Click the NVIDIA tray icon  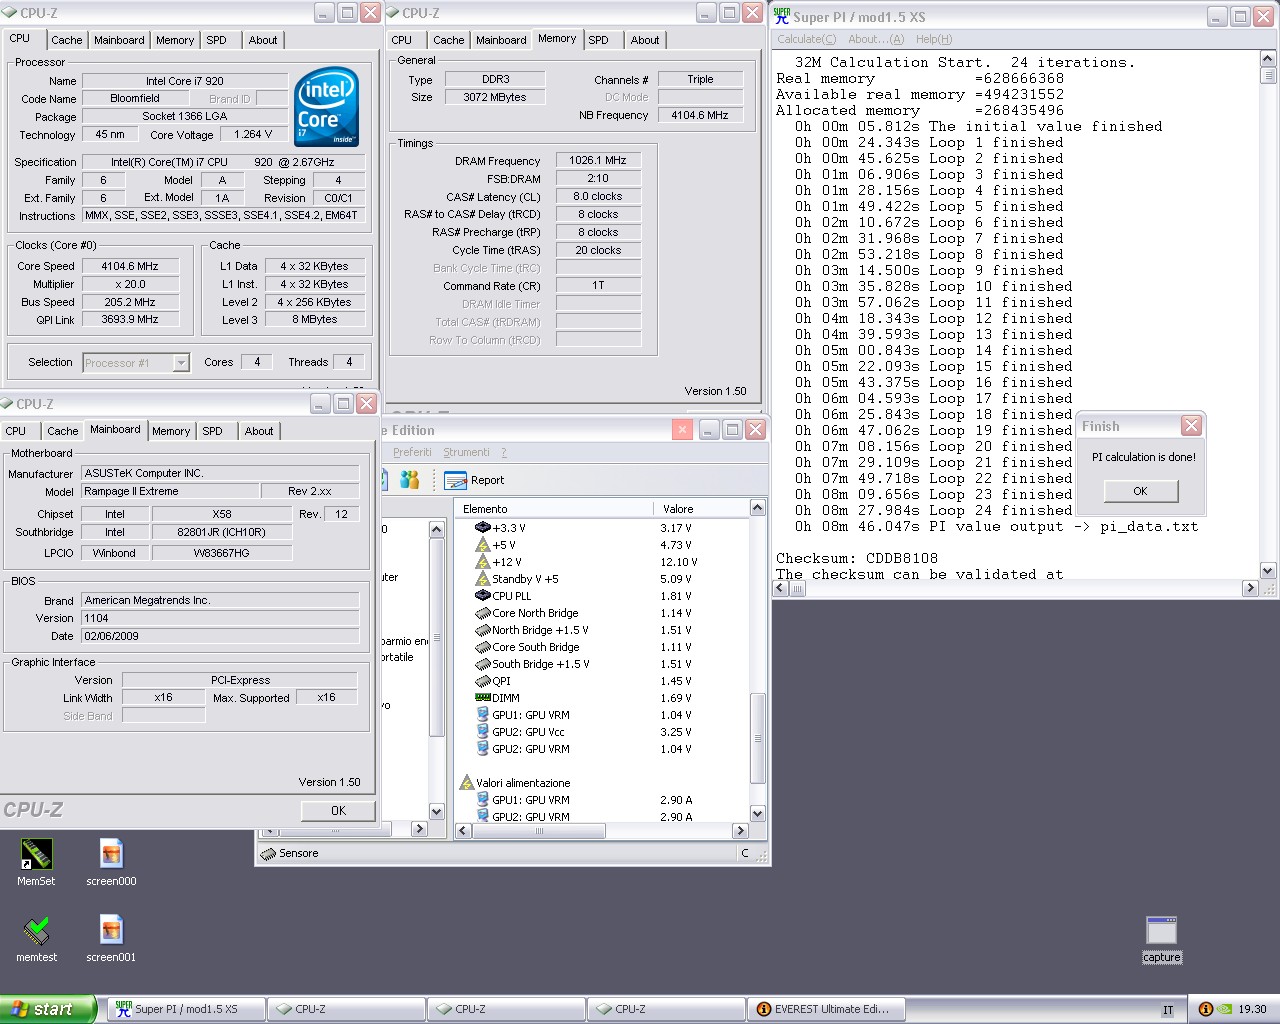[1225, 1009]
